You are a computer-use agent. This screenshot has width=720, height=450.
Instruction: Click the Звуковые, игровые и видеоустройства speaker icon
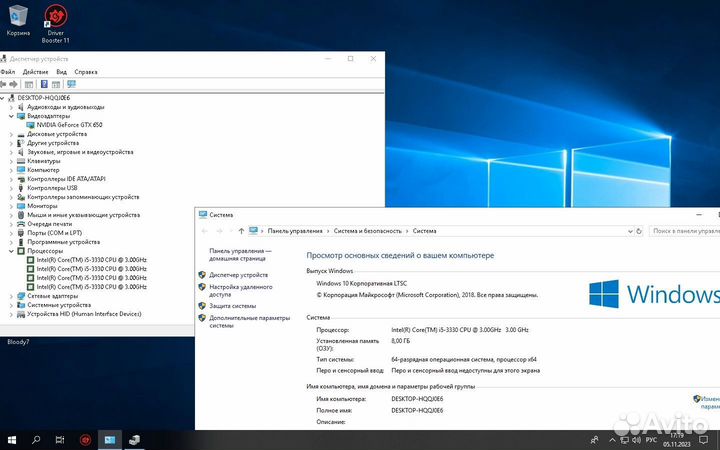[x=21, y=152]
